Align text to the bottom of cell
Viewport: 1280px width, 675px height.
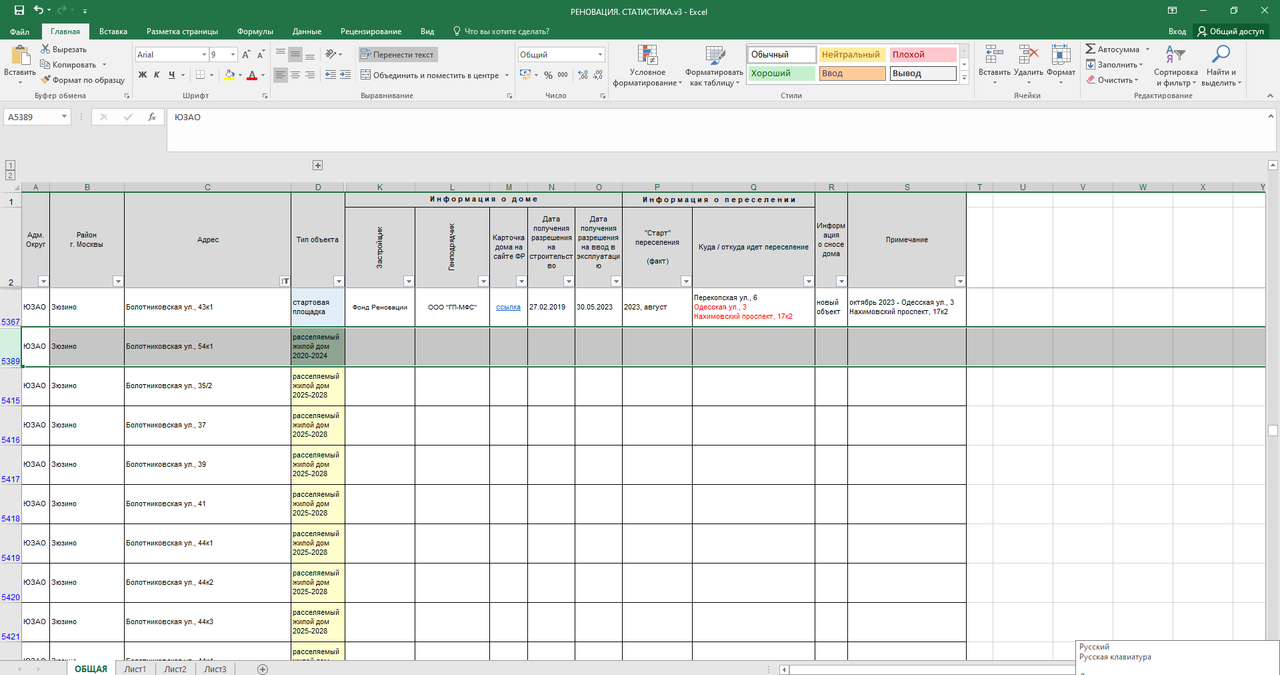coord(311,55)
